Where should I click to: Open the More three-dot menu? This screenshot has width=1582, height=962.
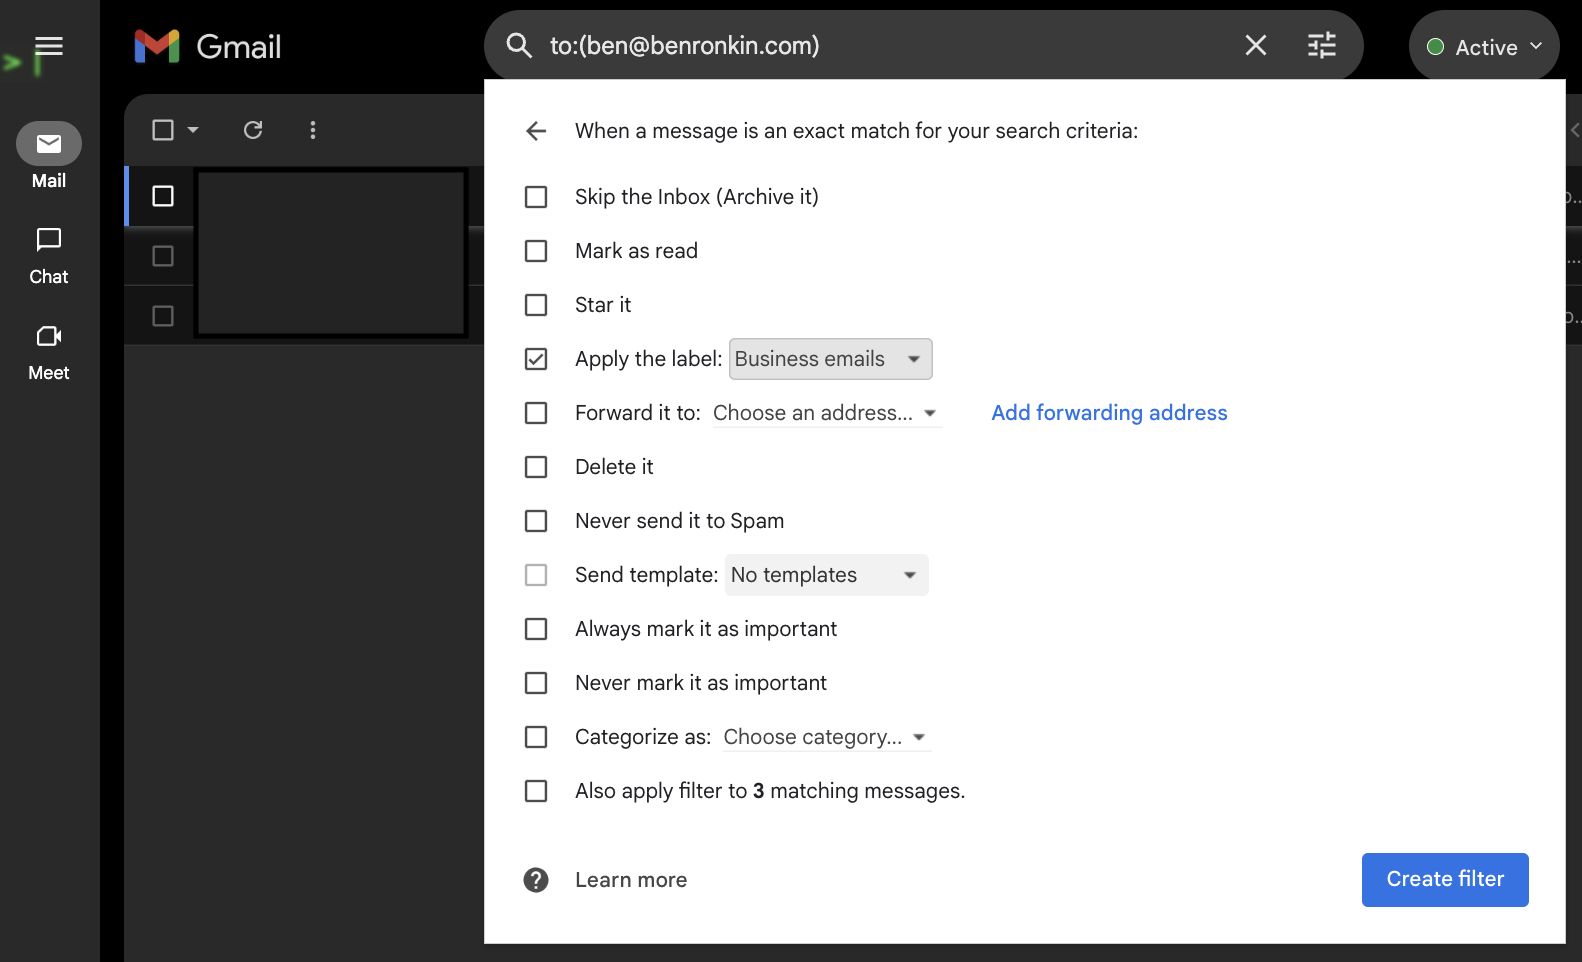click(313, 130)
